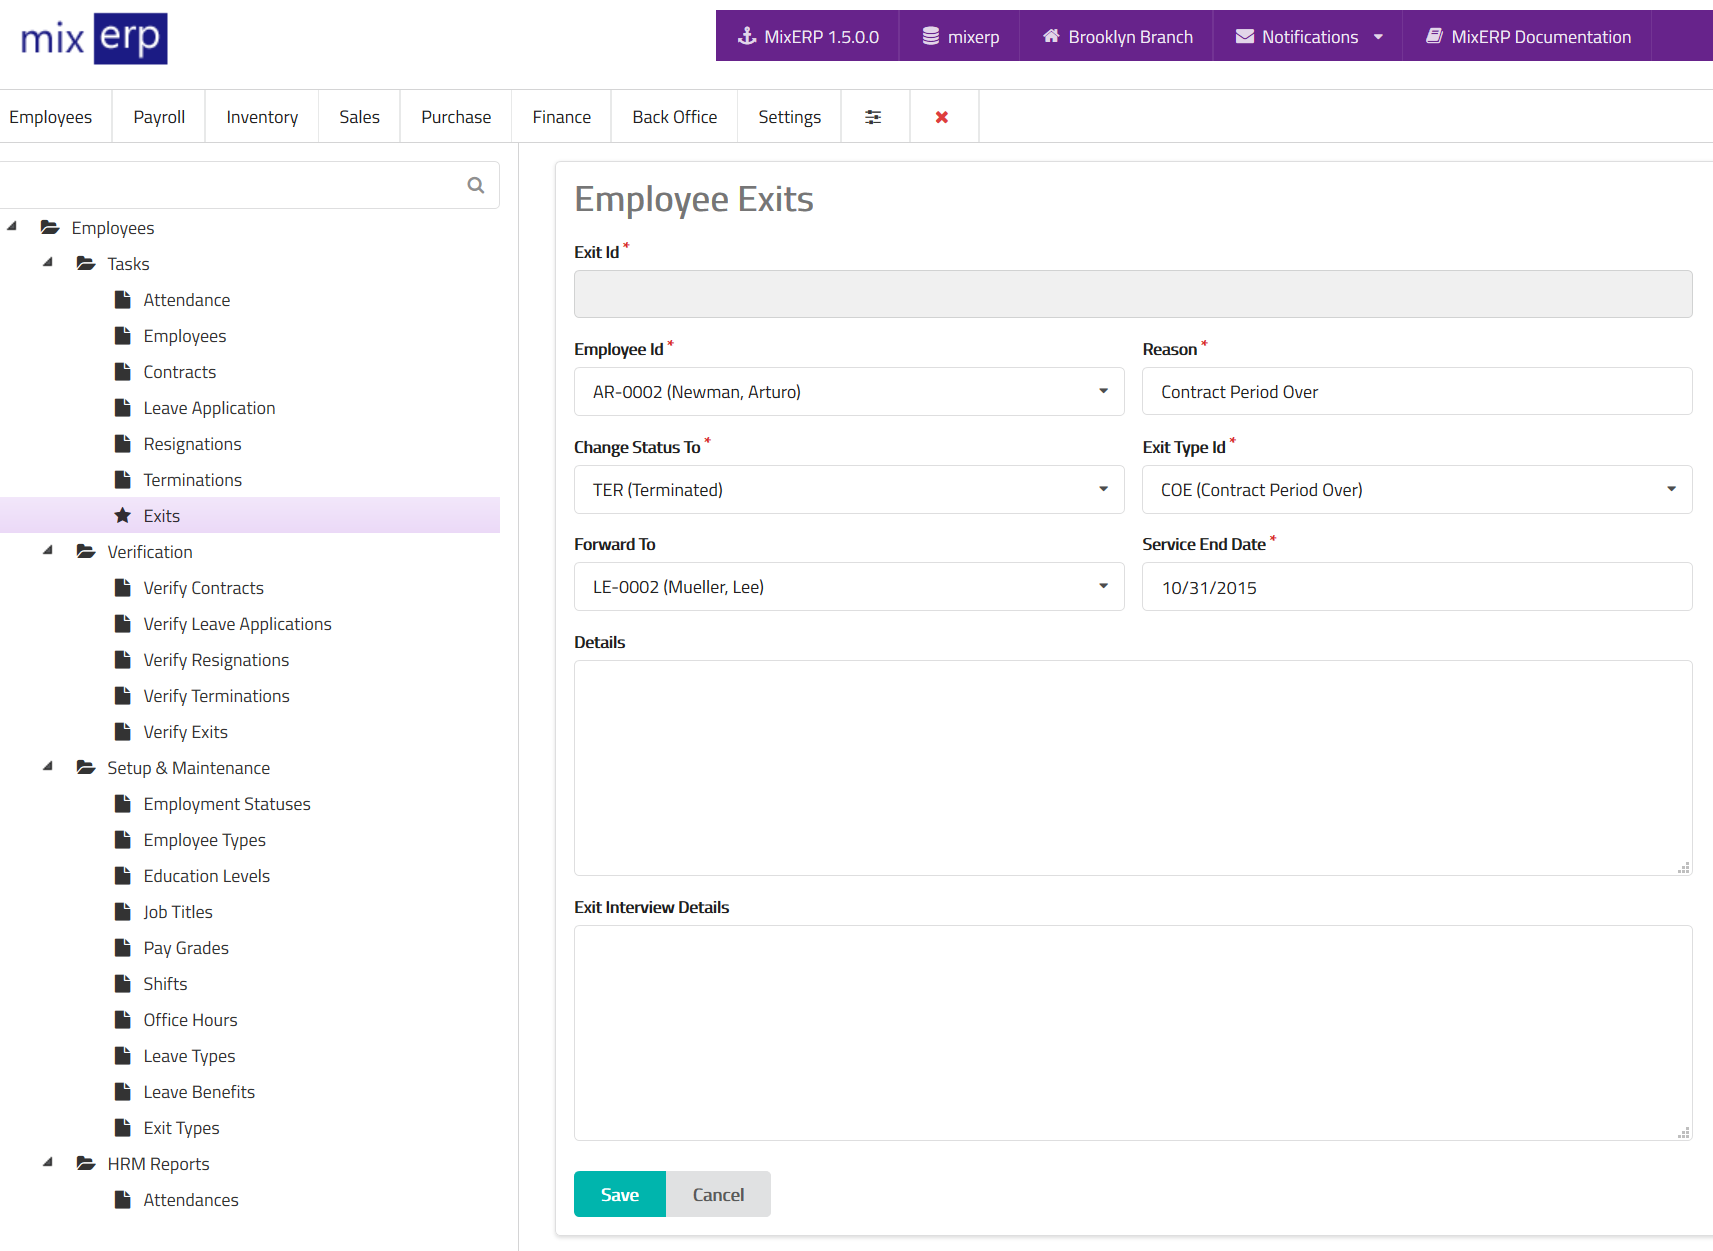Open the Change Status To dropdown
The height and width of the screenshot is (1251, 1713).
849,489
